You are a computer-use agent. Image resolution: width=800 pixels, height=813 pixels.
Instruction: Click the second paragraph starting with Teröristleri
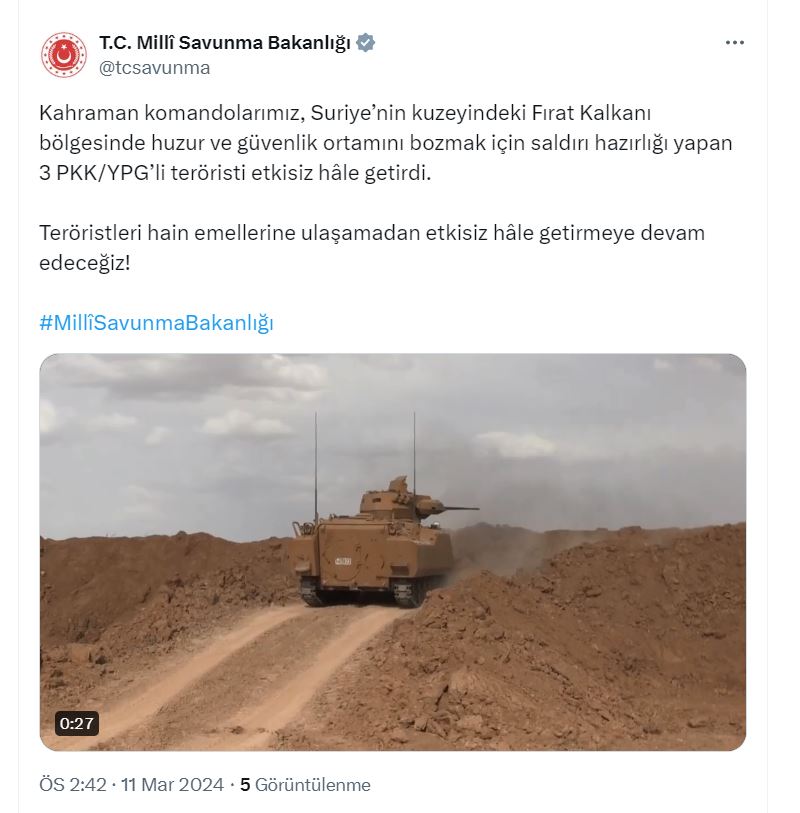point(372,248)
